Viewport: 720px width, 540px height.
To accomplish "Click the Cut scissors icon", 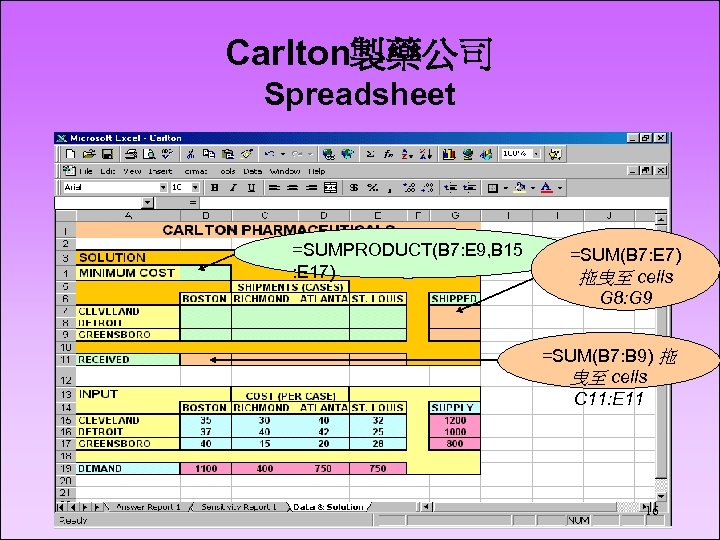I will click(190, 154).
